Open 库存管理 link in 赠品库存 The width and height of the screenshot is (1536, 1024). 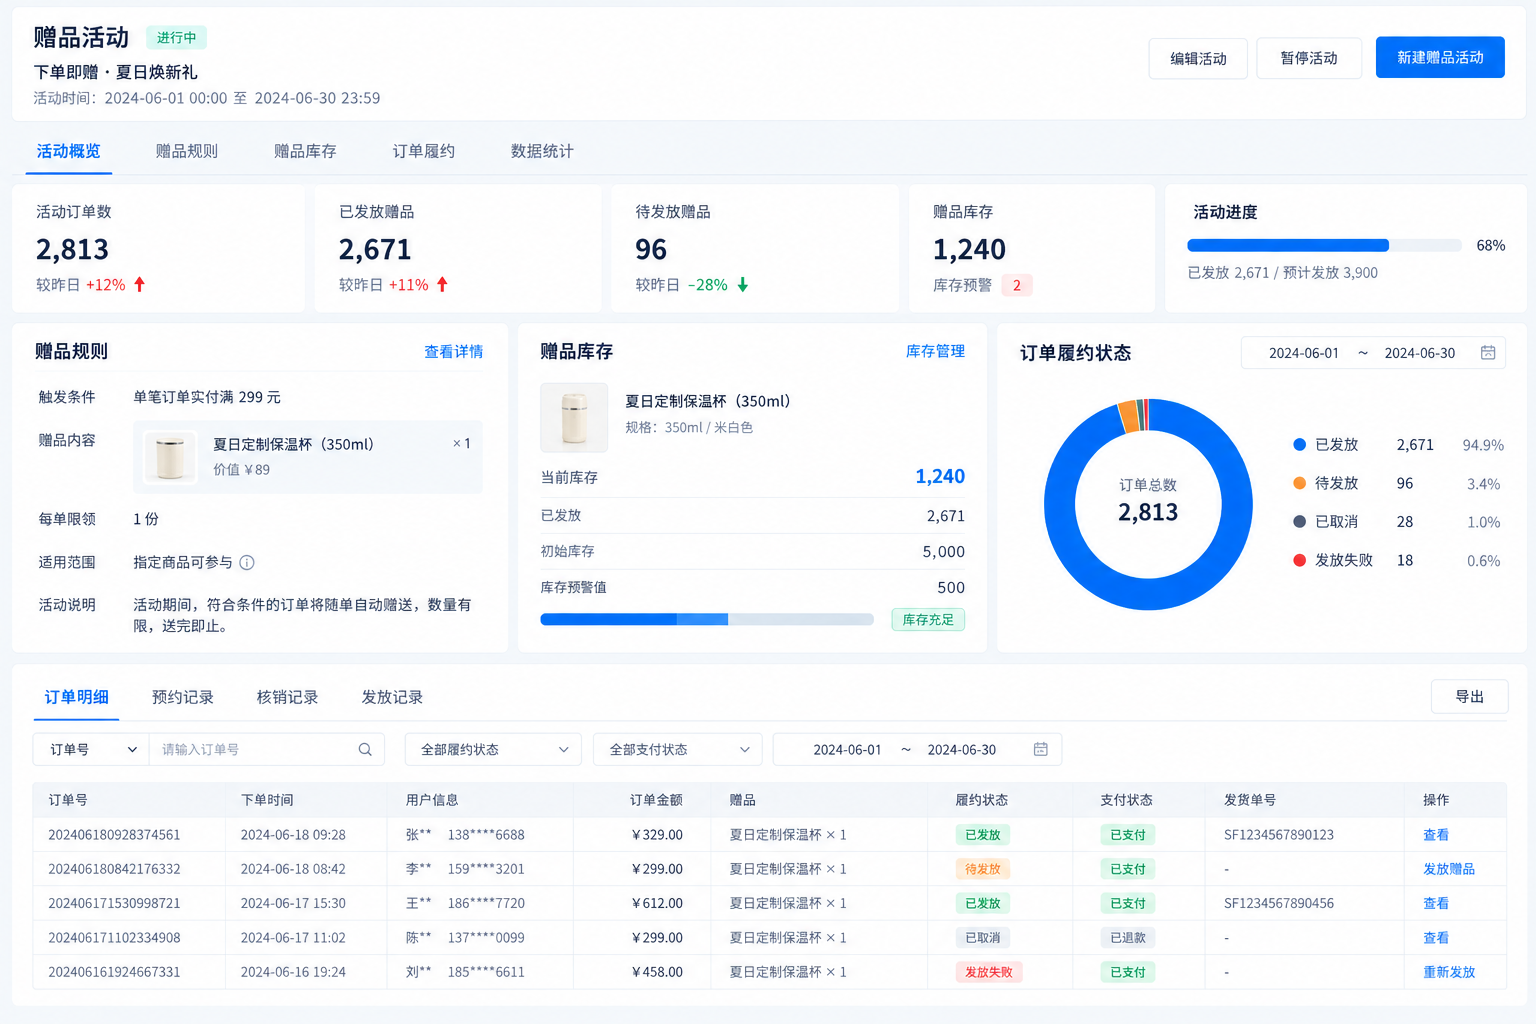pos(935,351)
